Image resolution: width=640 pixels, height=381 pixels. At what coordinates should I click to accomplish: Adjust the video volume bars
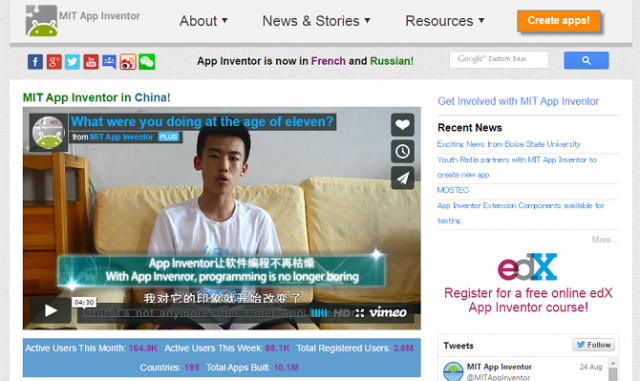(x=319, y=313)
